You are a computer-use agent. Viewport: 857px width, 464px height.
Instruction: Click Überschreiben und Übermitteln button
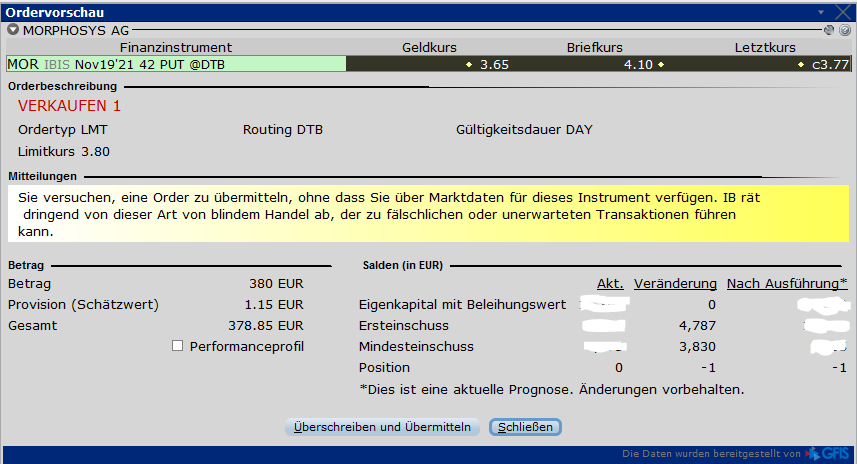pyautogui.click(x=382, y=427)
